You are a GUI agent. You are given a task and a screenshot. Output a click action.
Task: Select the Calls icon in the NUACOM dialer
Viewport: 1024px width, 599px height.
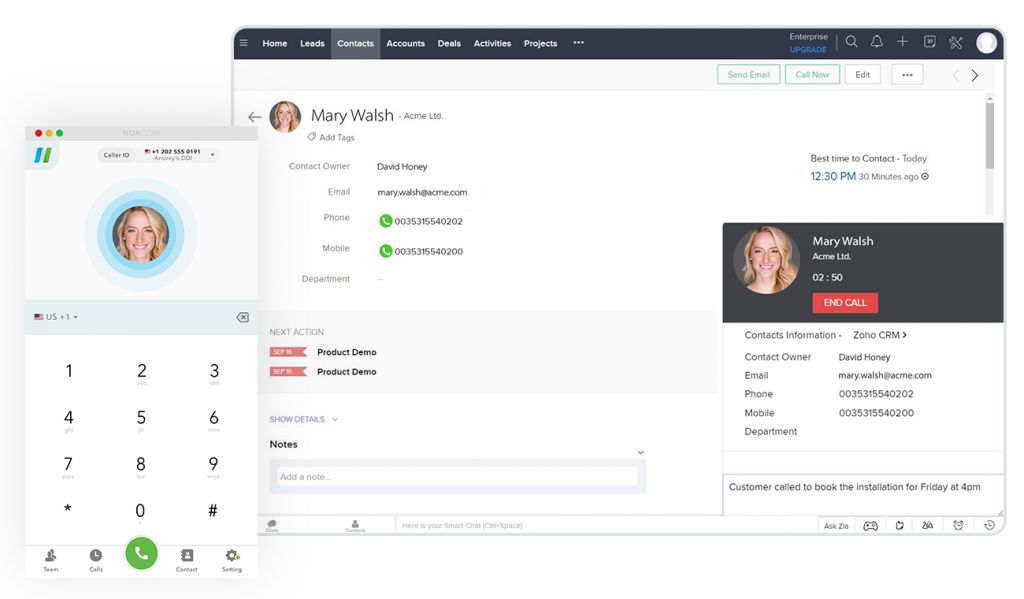(95, 557)
